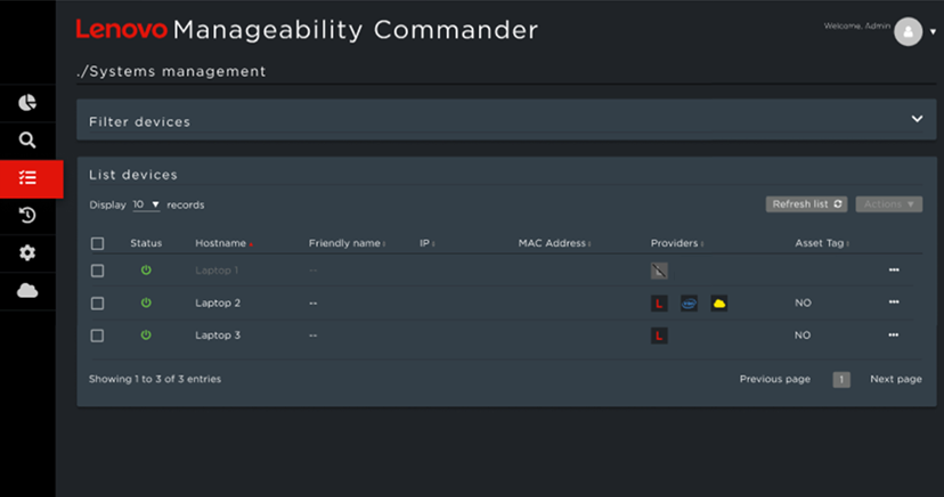This screenshot has width=944, height=497.
Task: Open the settings gear sidebar icon
Action: (x=27, y=253)
